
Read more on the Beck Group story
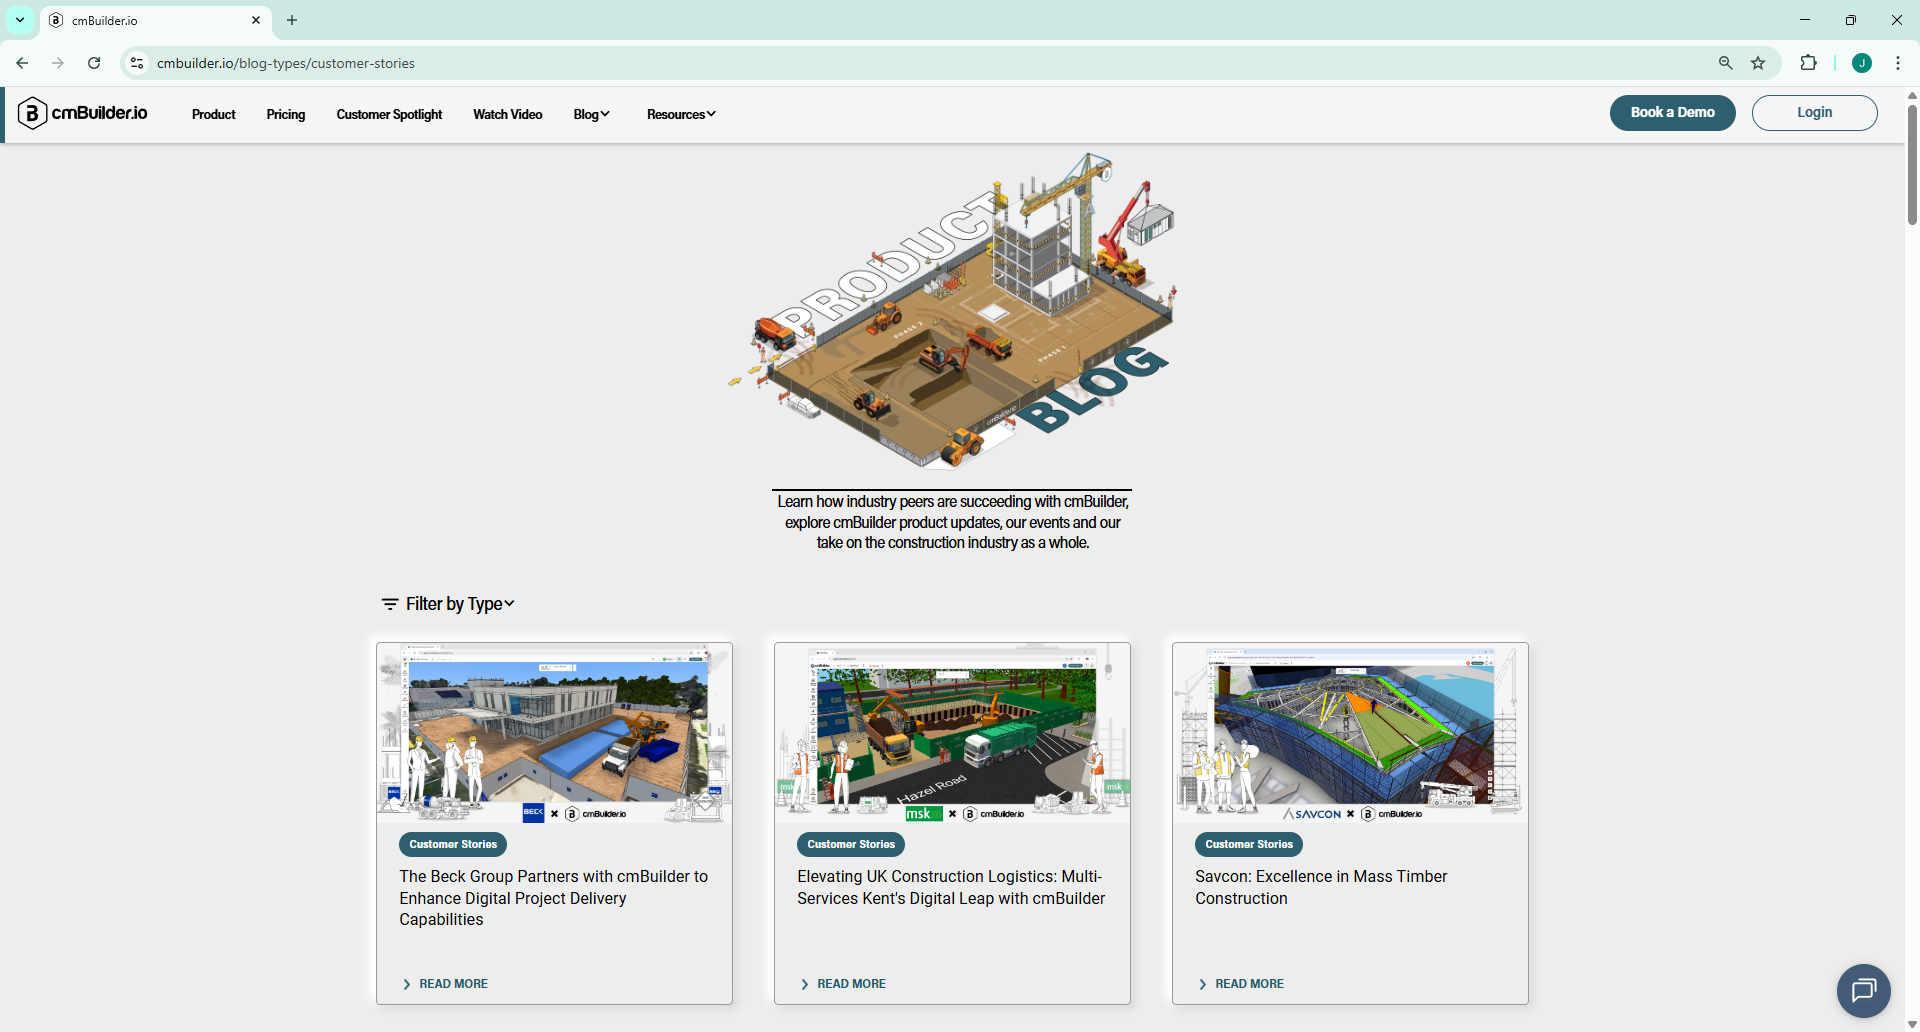point(445,984)
